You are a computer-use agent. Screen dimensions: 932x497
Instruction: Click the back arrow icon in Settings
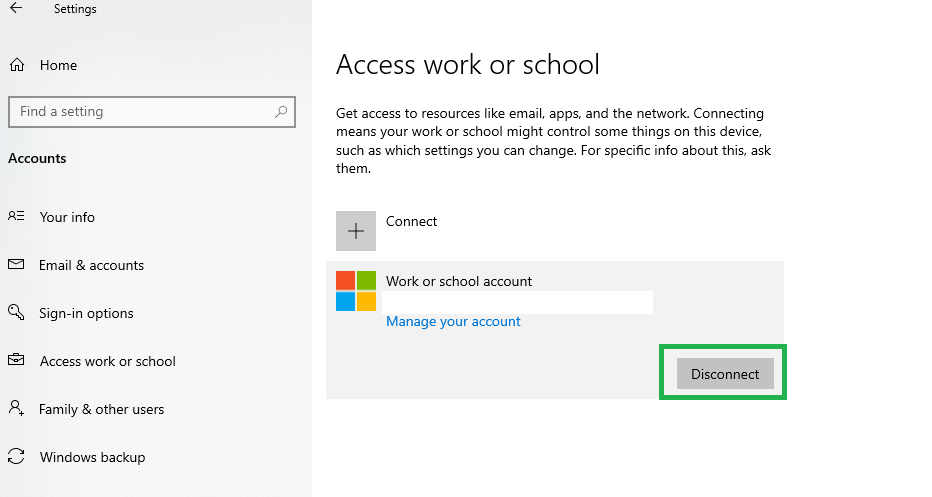tap(16, 8)
